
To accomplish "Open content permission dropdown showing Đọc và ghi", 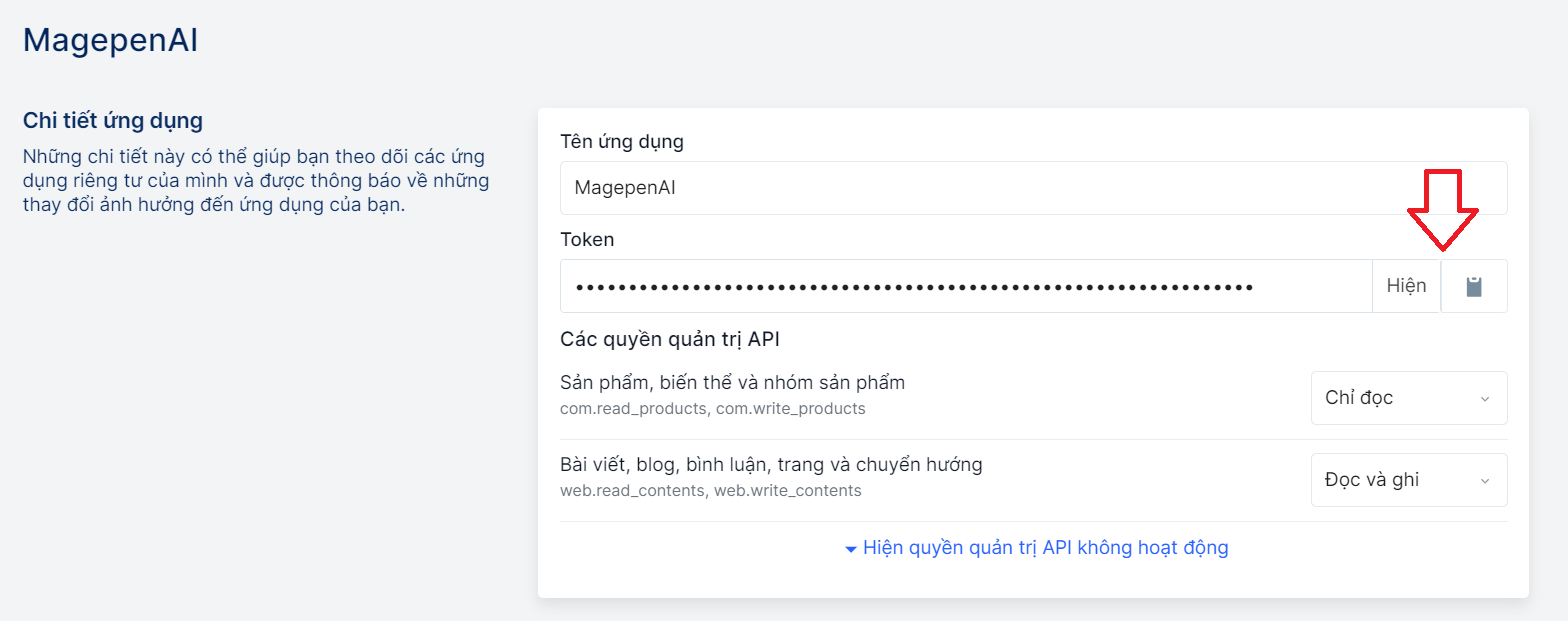I will 1409,480.
